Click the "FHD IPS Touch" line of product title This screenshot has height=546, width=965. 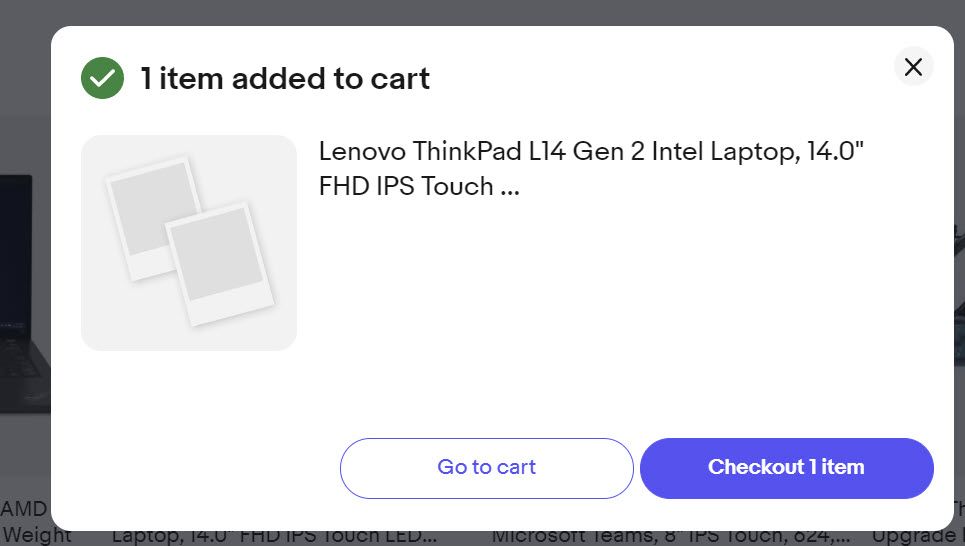coord(405,187)
